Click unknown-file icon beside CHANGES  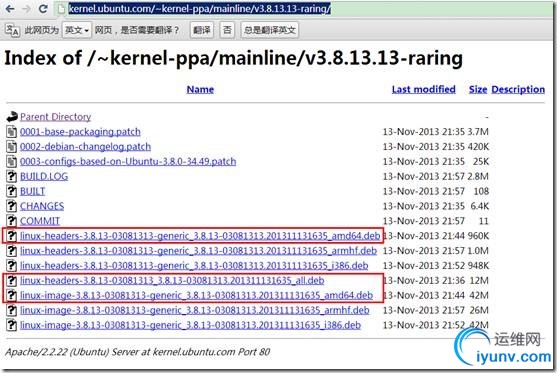[x=12, y=206]
